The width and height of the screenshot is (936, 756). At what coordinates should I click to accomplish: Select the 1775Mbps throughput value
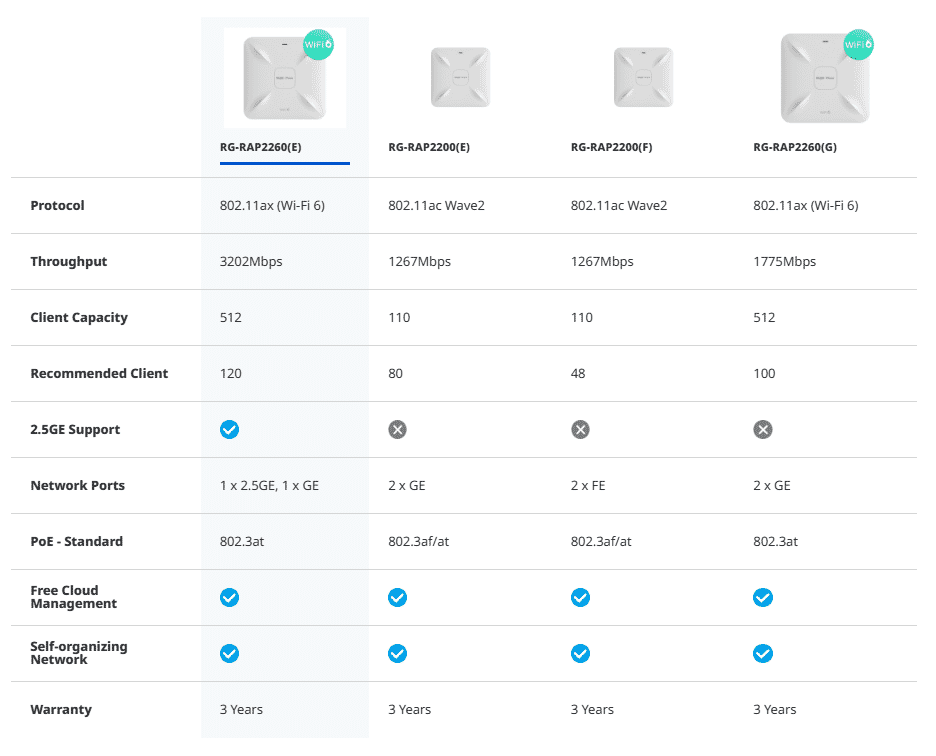[784, 262]
